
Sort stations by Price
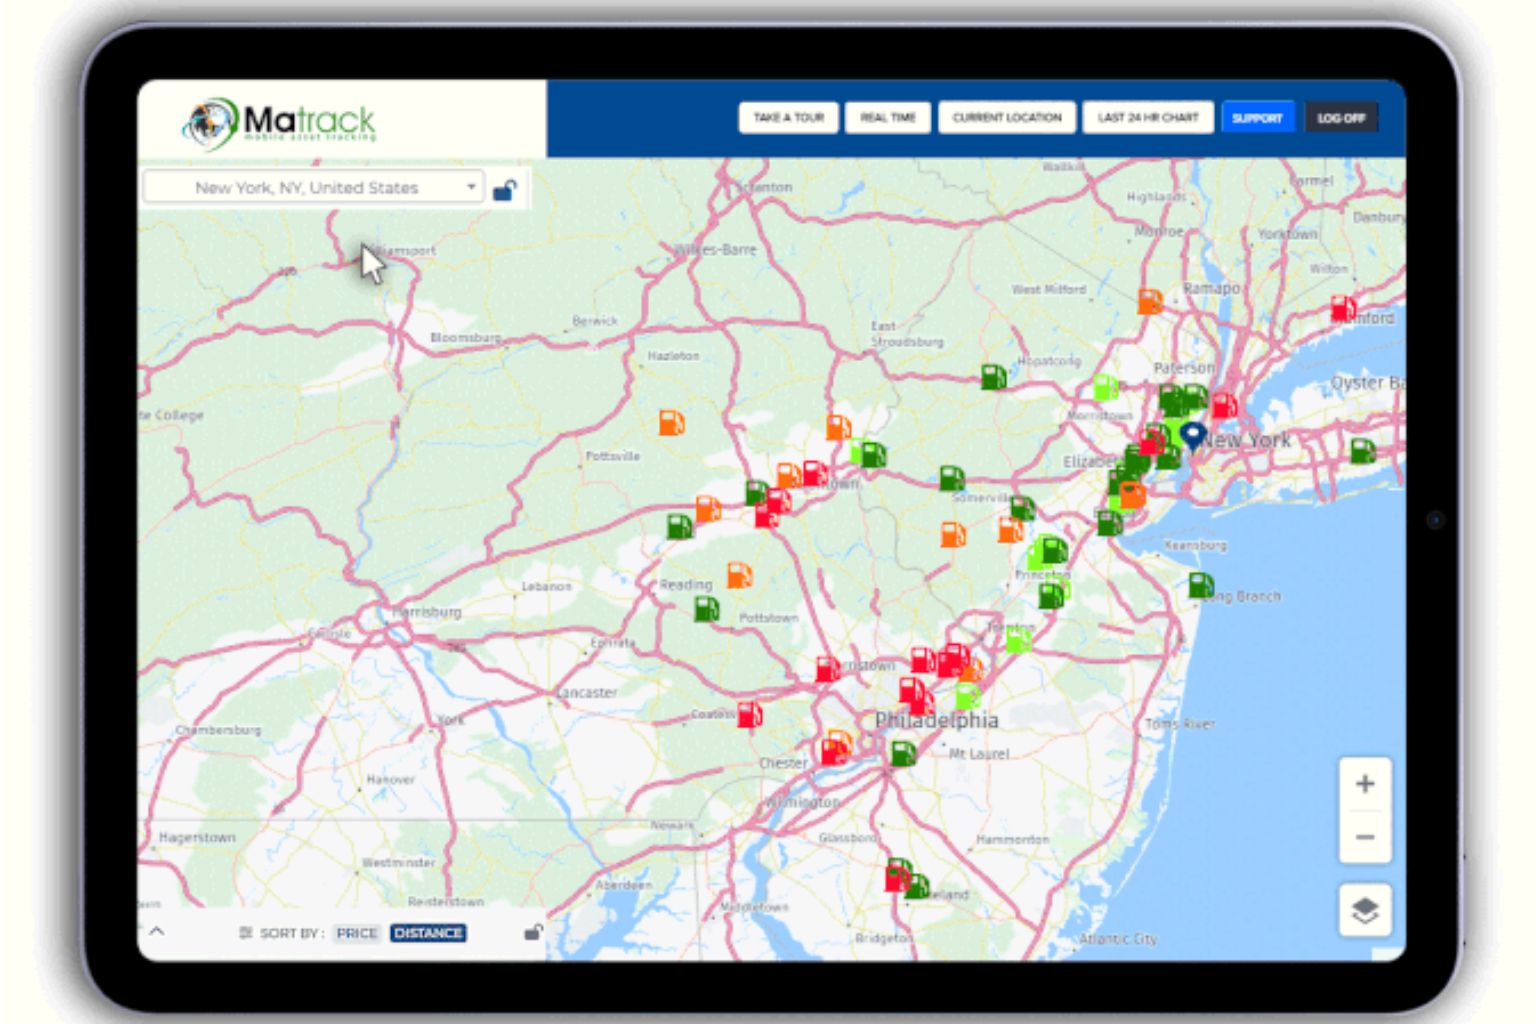tap(357, 933)
